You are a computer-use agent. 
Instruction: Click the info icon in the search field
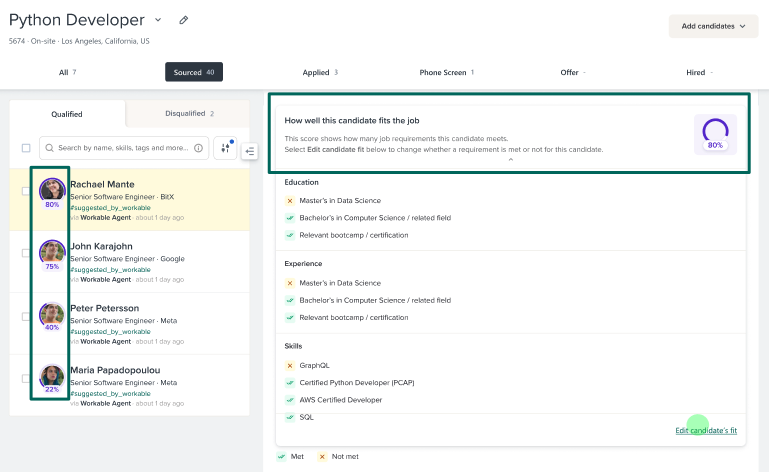coord(198,148)
